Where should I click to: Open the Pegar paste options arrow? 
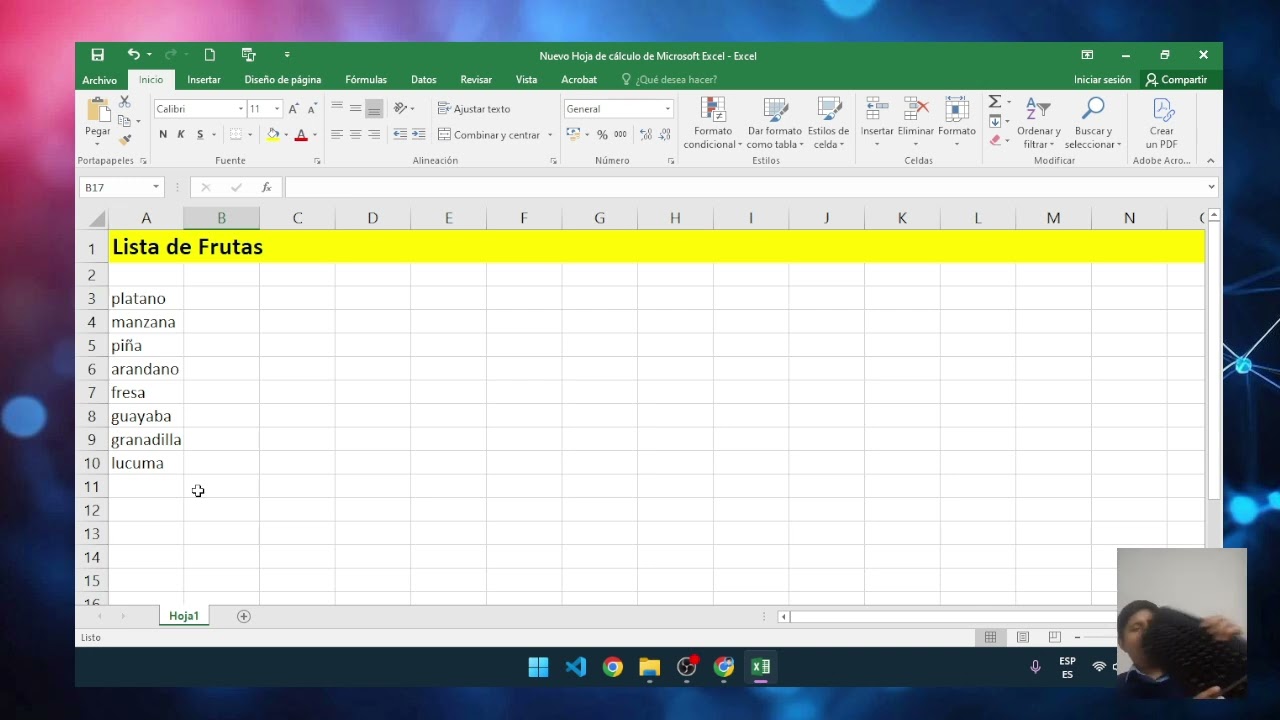[98, 145]
